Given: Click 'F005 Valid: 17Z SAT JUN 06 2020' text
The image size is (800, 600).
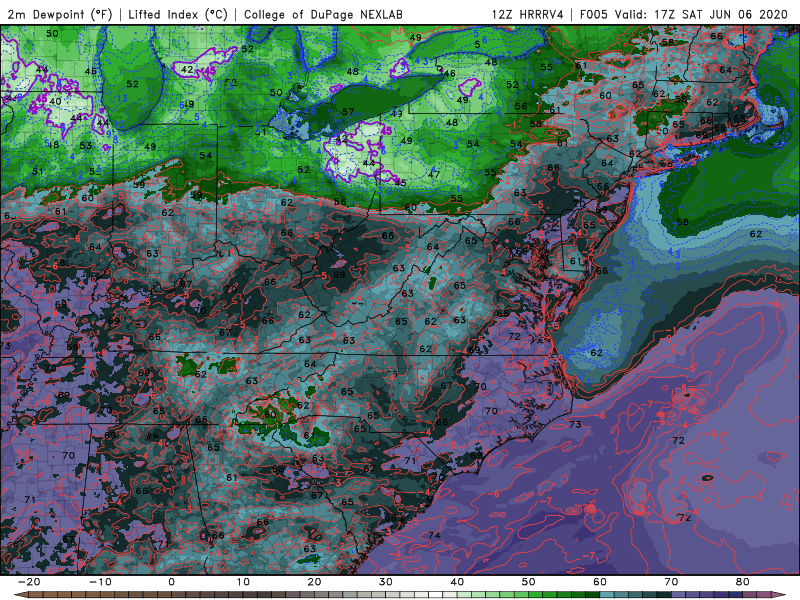Looking at the screenshot, I should (x=684, y=14).
